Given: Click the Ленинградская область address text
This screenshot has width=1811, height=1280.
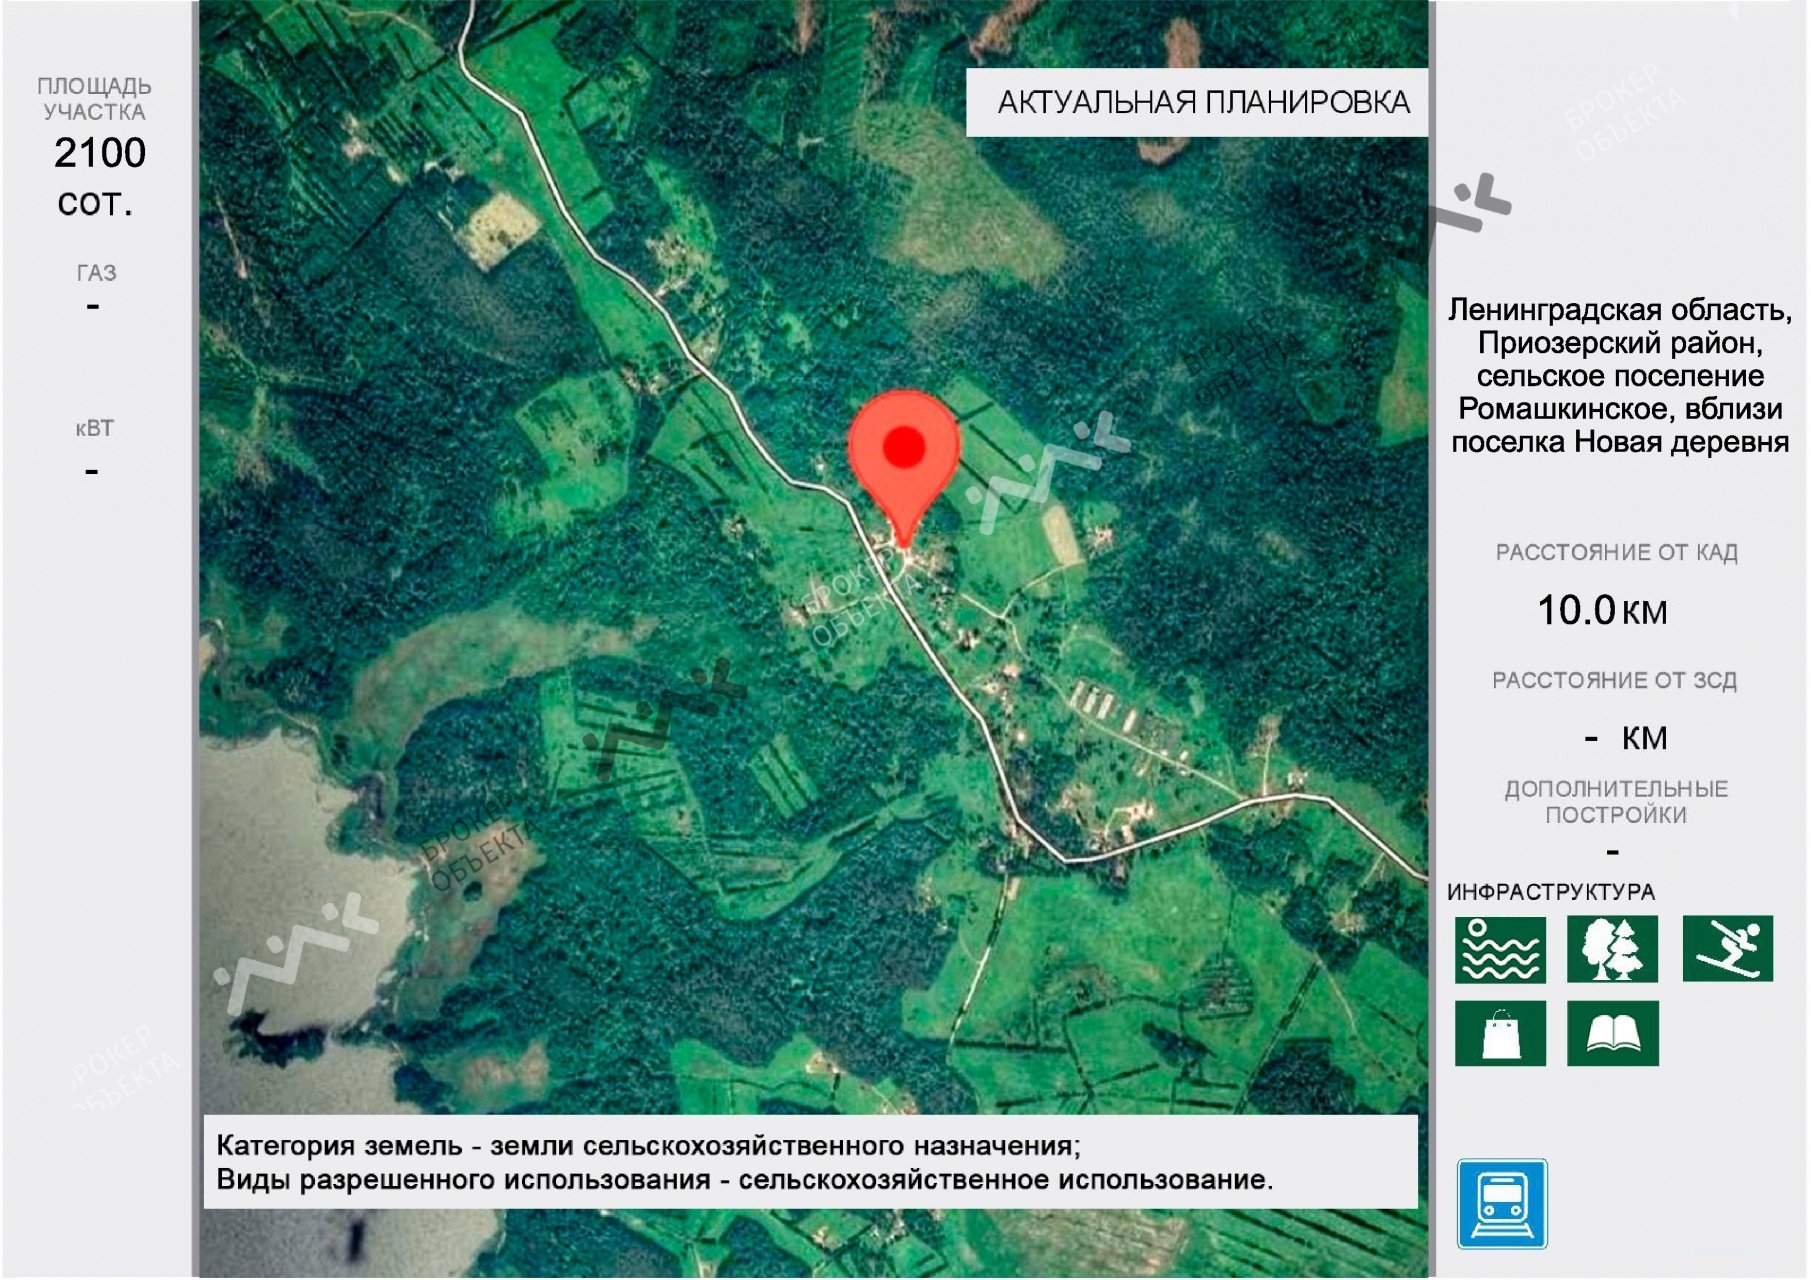Looking at the screenshot, I should (x=1619, y=375).
